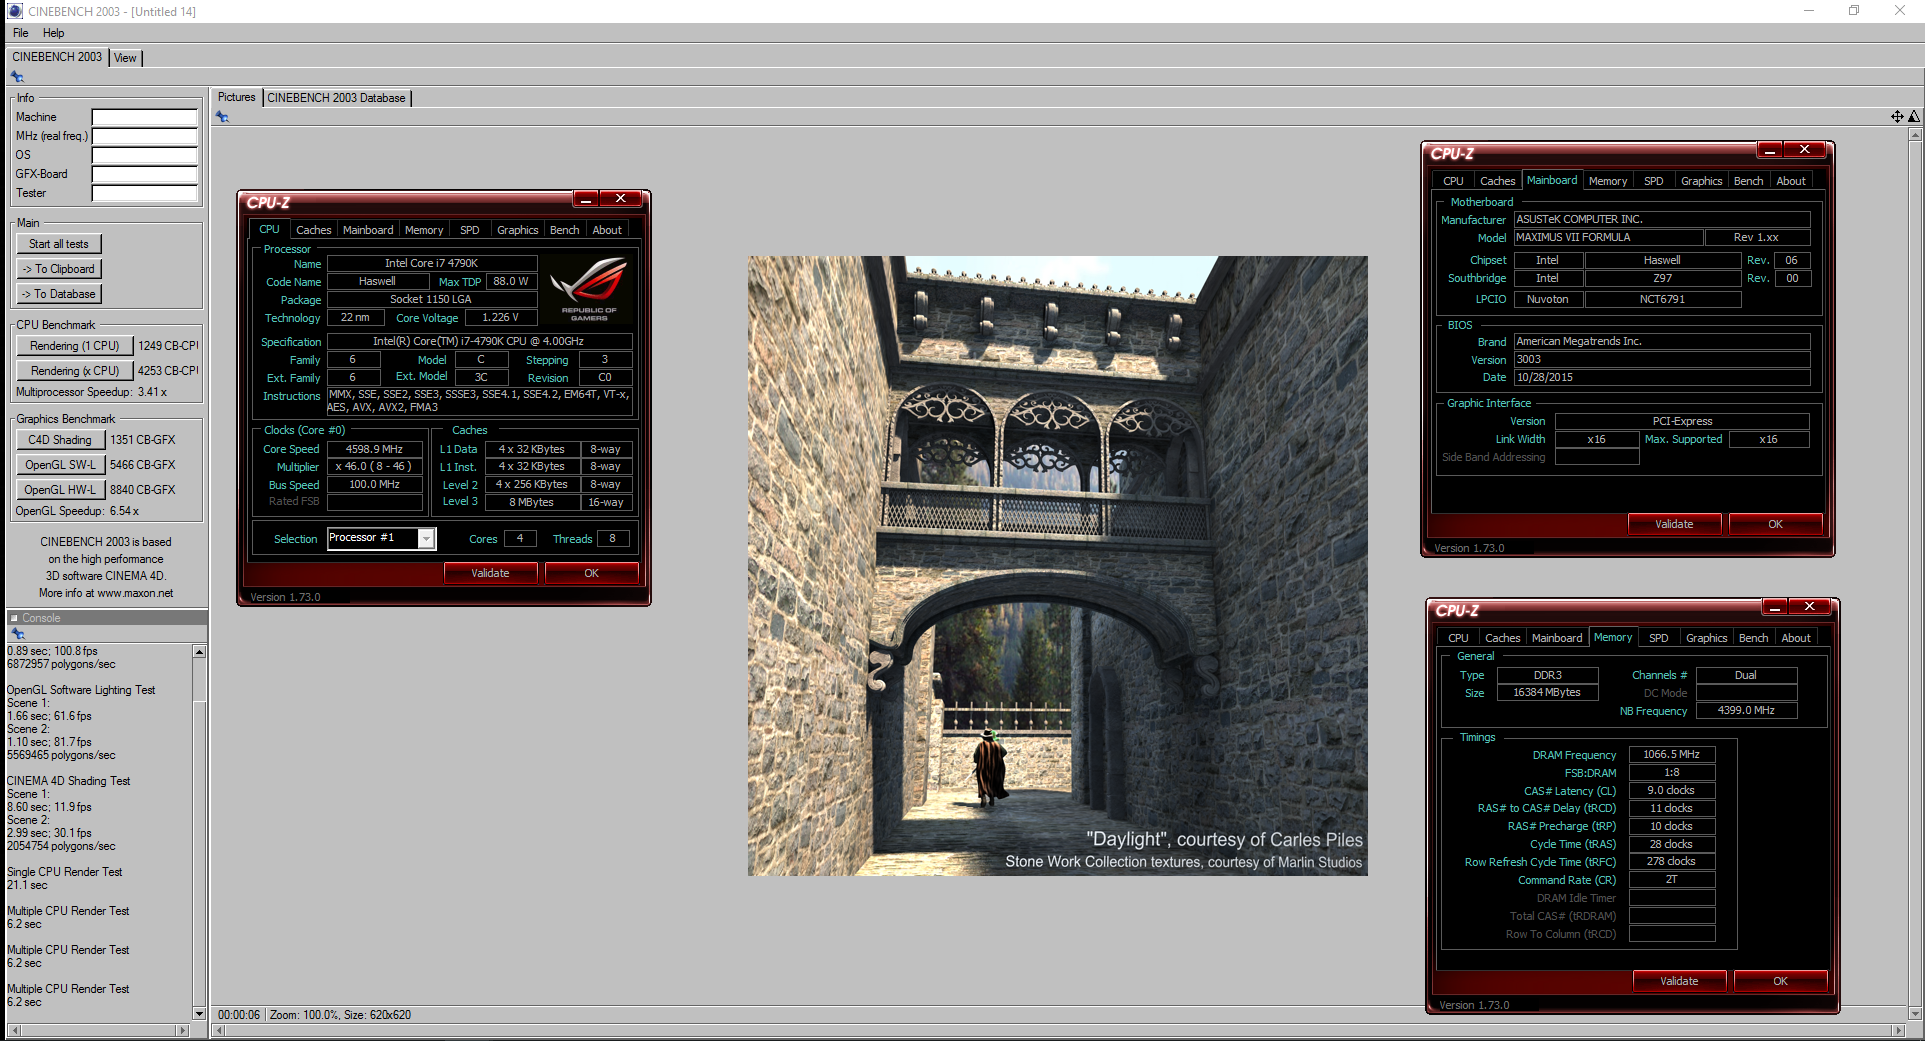Click 'OpenGL Software Lighting Test' console line
This screenshot has height=1041, width=1925.
pyautogui.click(x=81, y=690)
